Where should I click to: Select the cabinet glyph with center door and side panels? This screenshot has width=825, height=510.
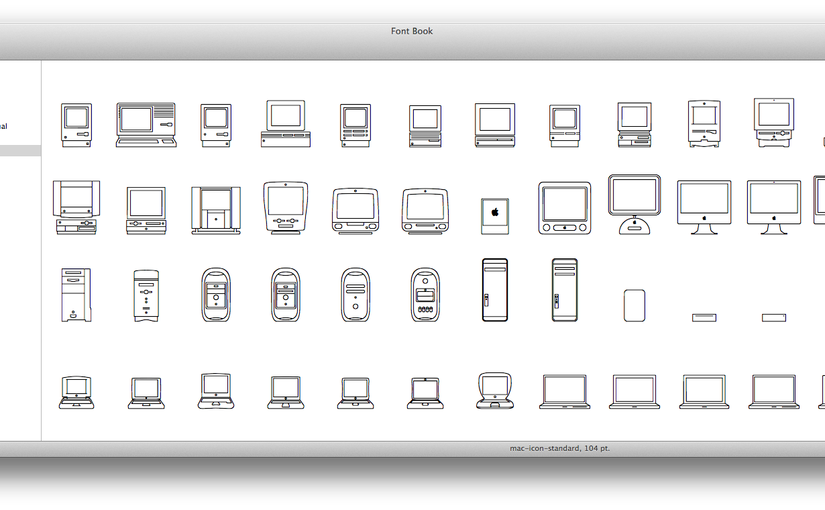point(216,210)
